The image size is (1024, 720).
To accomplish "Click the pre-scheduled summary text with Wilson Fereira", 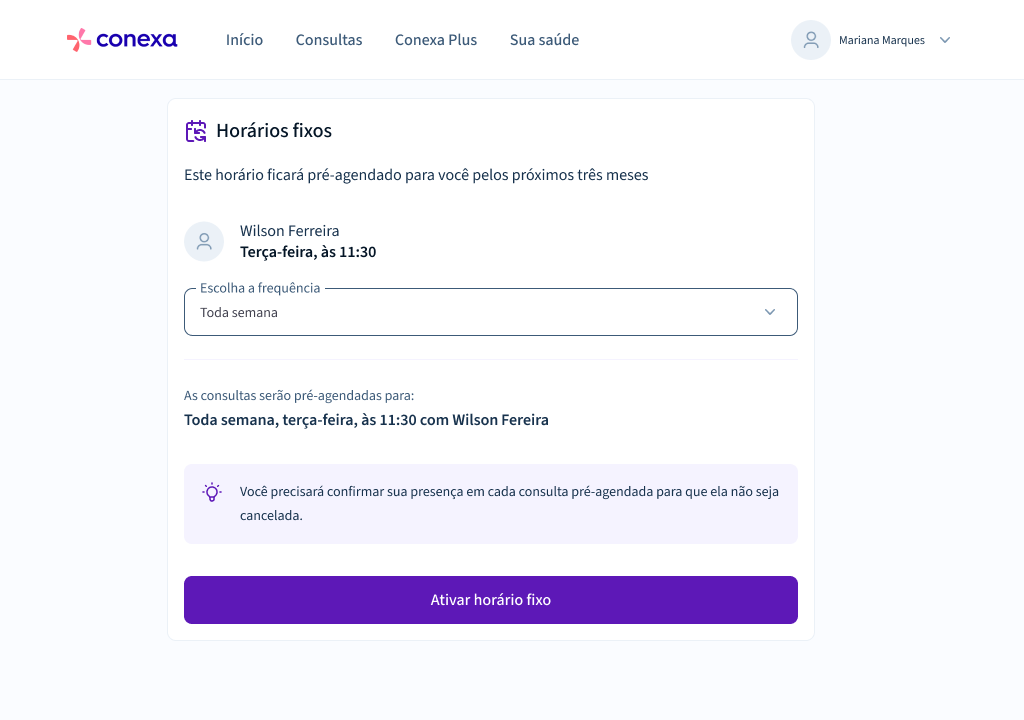I will [x=366, y=419].
